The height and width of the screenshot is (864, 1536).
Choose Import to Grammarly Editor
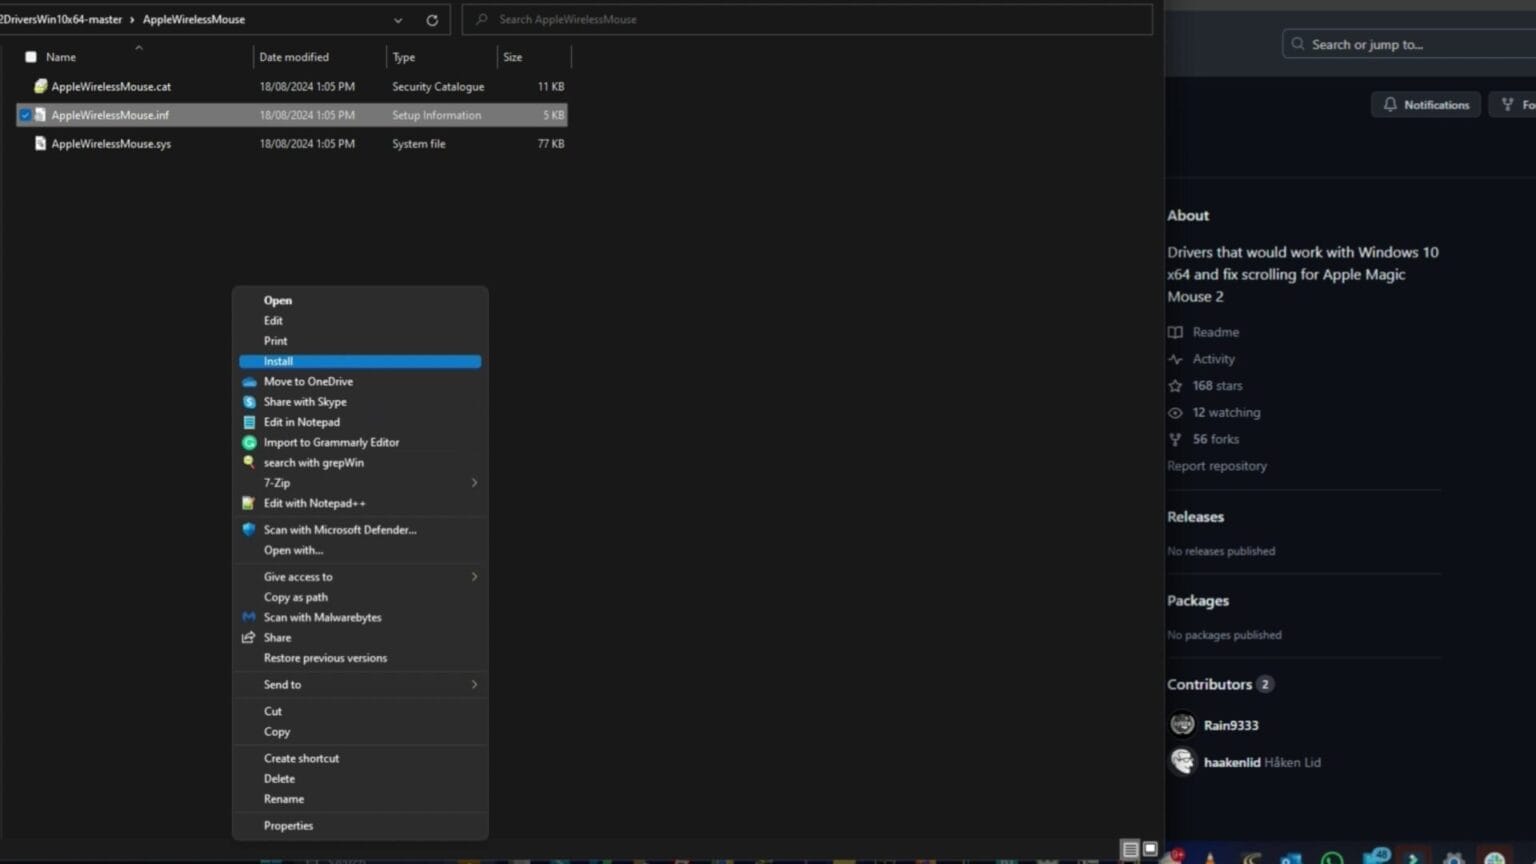[x=330, y=442]
